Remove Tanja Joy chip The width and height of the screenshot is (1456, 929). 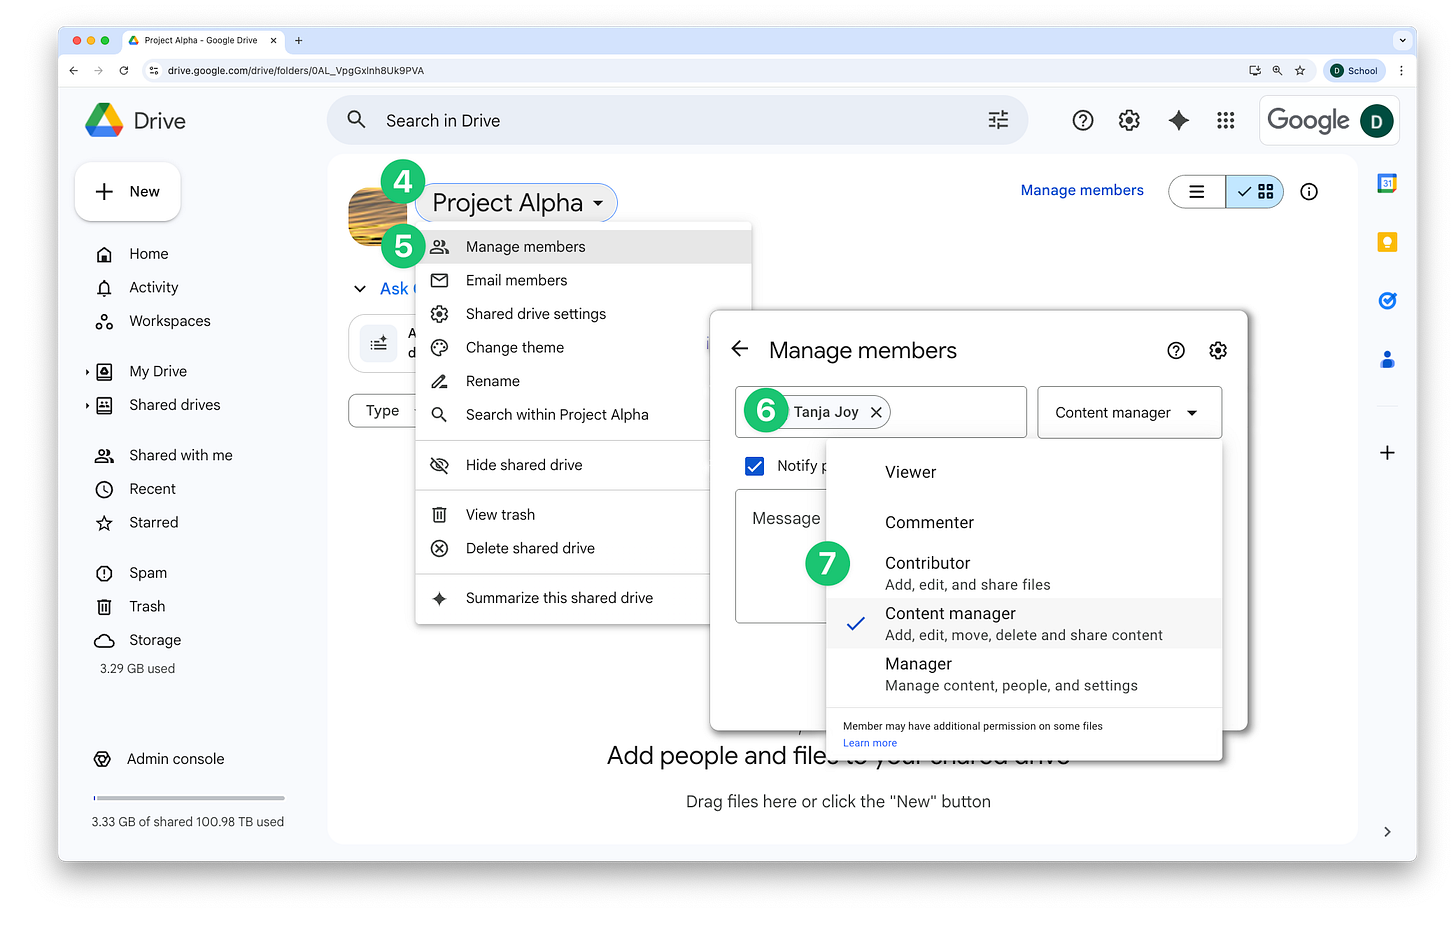tap(876, 412)
